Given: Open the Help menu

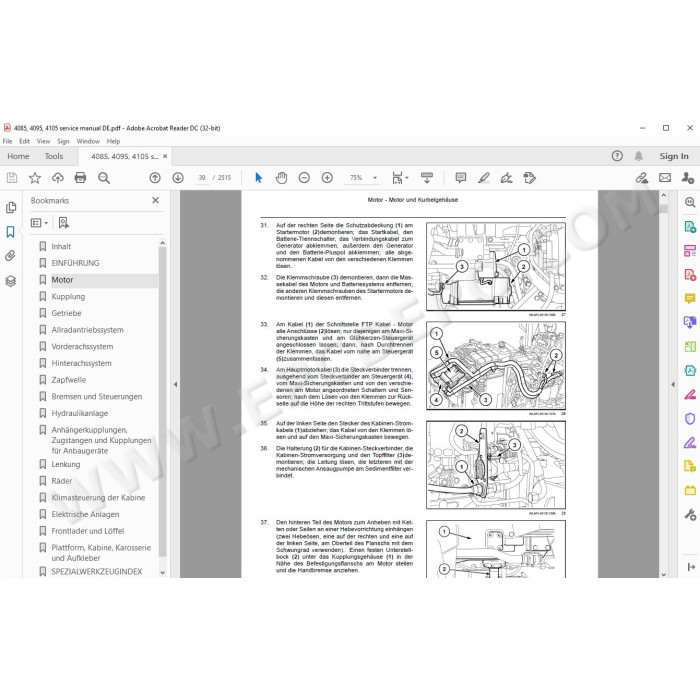Looking at the screenshot, I should (x=113, y=141).
